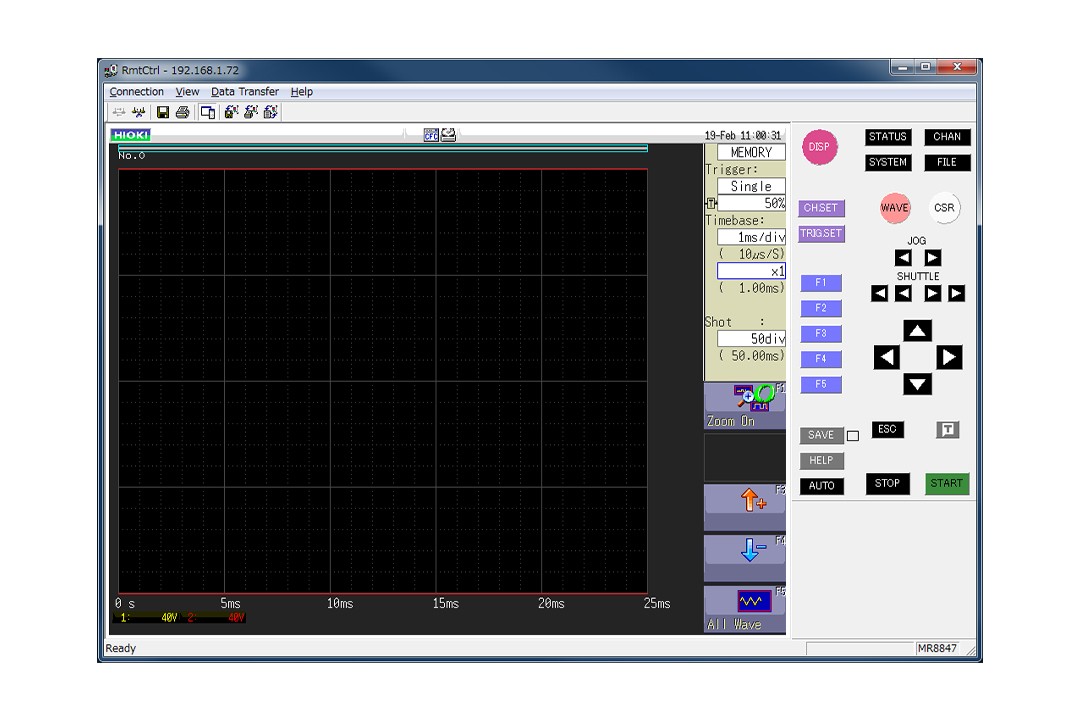This screenshot has width=1080, height=720.
Task: Click the SYSTEM button
Action: (888, 163)
